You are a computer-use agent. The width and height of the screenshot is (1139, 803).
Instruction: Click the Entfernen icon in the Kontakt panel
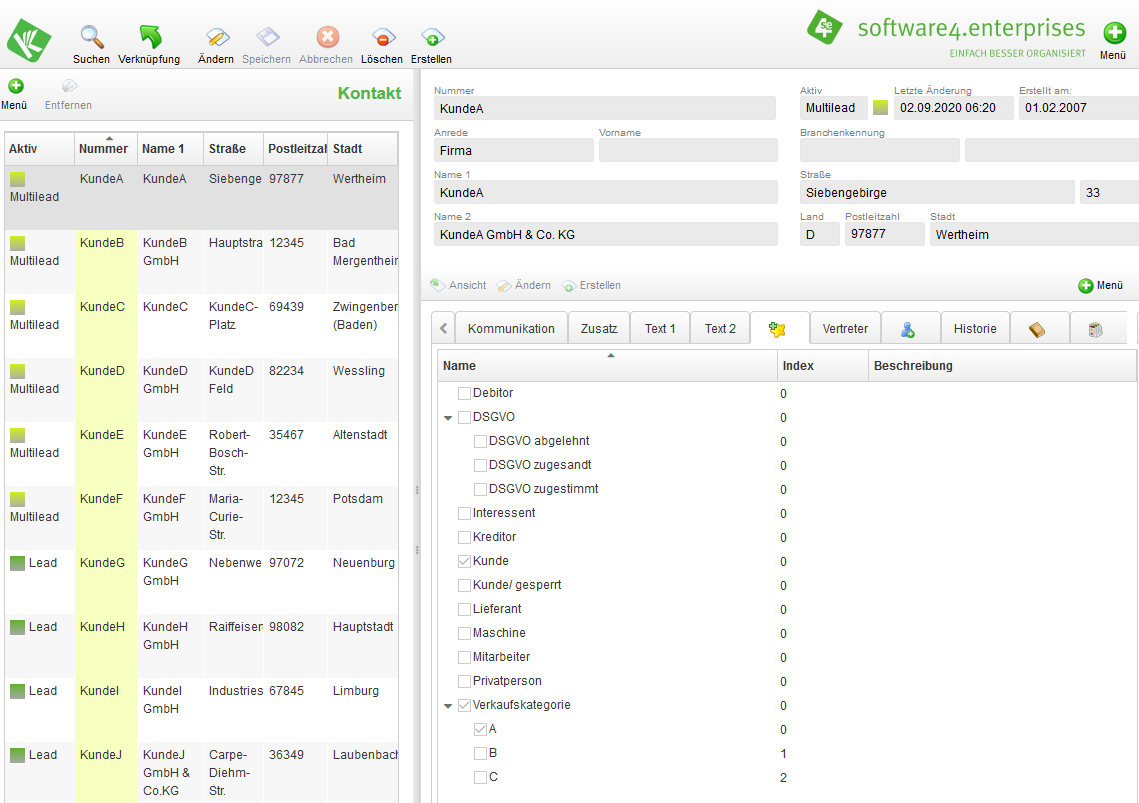pos(69,86)
